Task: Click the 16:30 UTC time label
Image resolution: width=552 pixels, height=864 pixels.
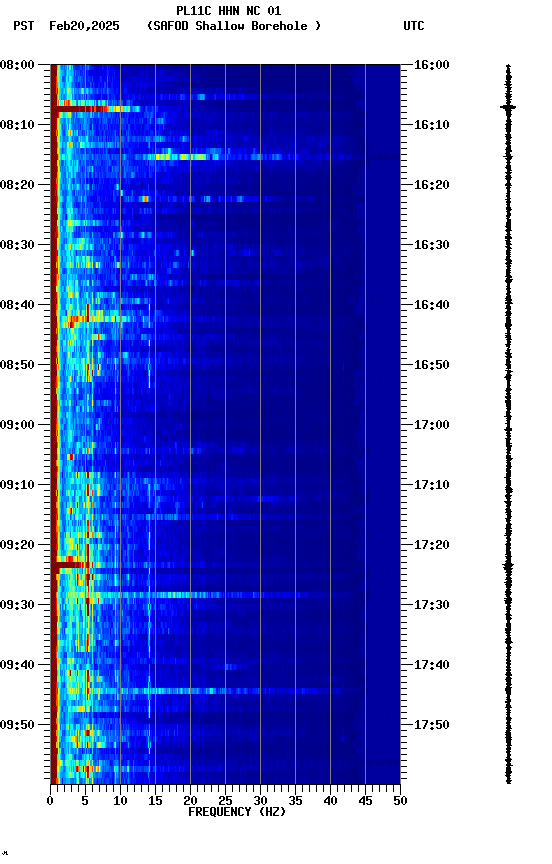Action: [x=432, y=245]
